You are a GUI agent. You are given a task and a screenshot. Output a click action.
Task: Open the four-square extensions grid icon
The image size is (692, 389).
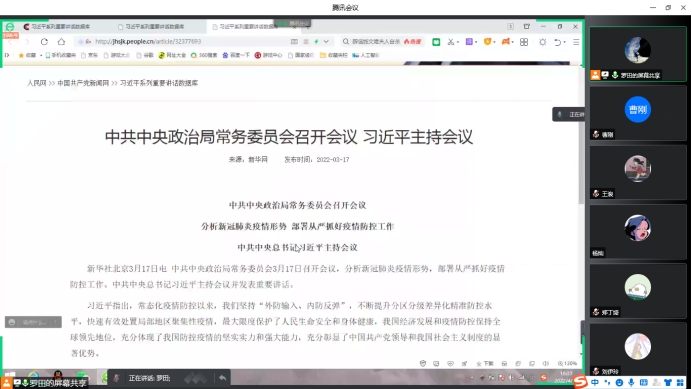(524, 42)
